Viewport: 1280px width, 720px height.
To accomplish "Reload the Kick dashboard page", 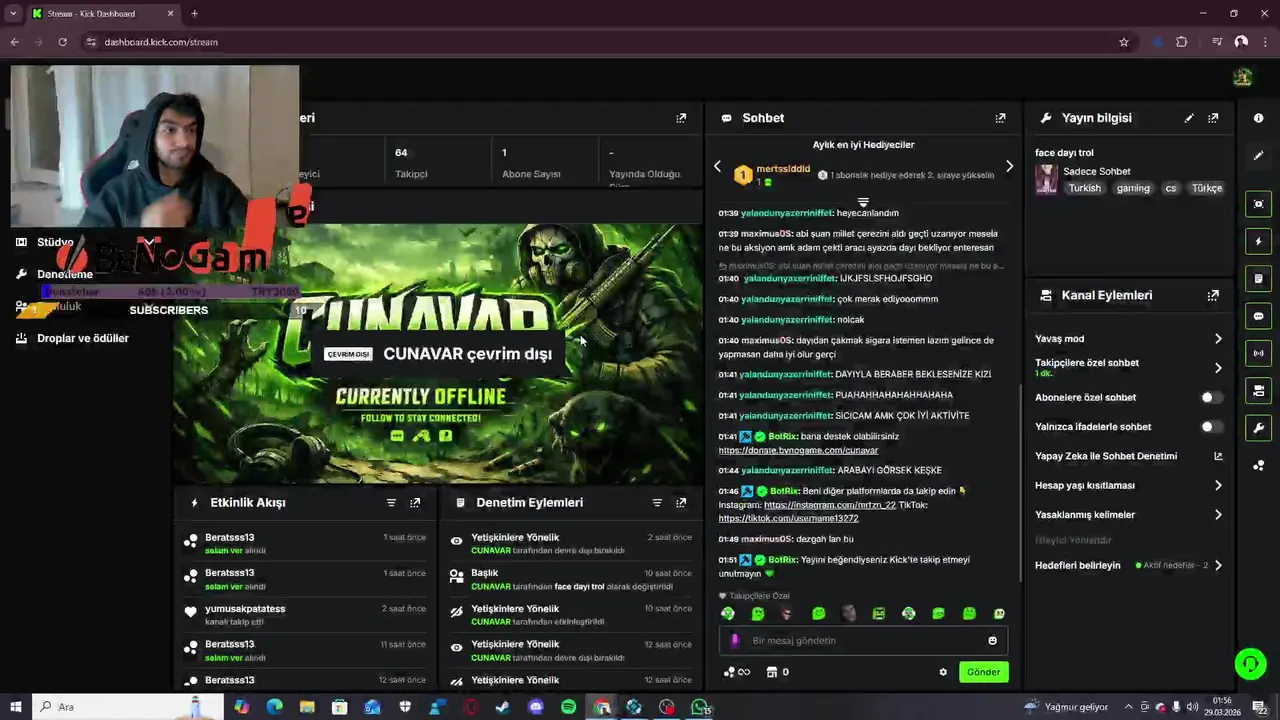I will tap(62, 42).
